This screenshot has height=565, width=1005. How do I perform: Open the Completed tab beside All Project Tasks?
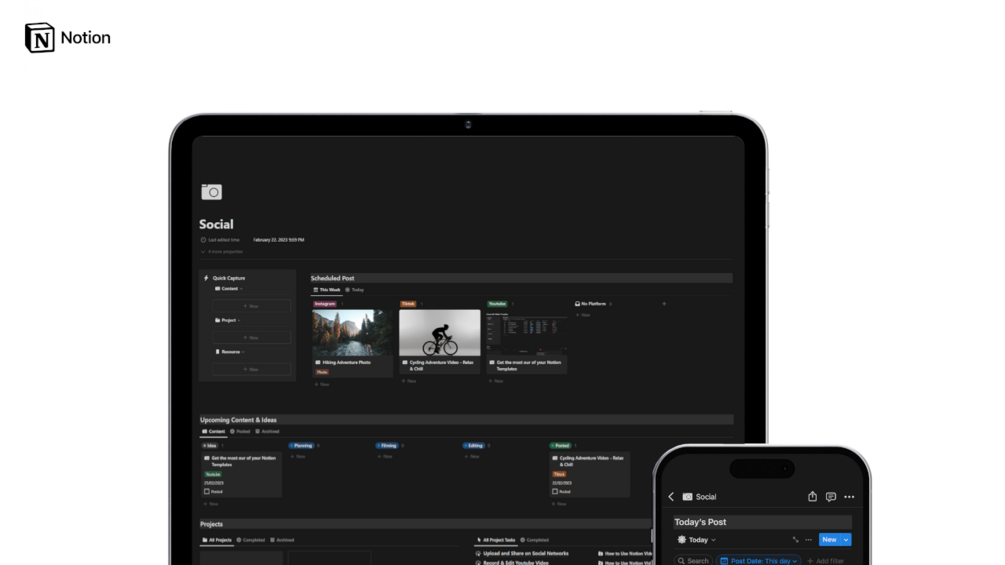[x=535, y=540]
